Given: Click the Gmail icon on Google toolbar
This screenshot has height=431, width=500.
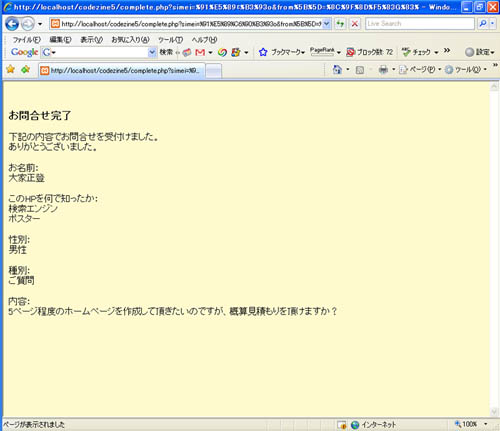Looking at the screenshot, I should pyautogui.click(x=200, y=52).
